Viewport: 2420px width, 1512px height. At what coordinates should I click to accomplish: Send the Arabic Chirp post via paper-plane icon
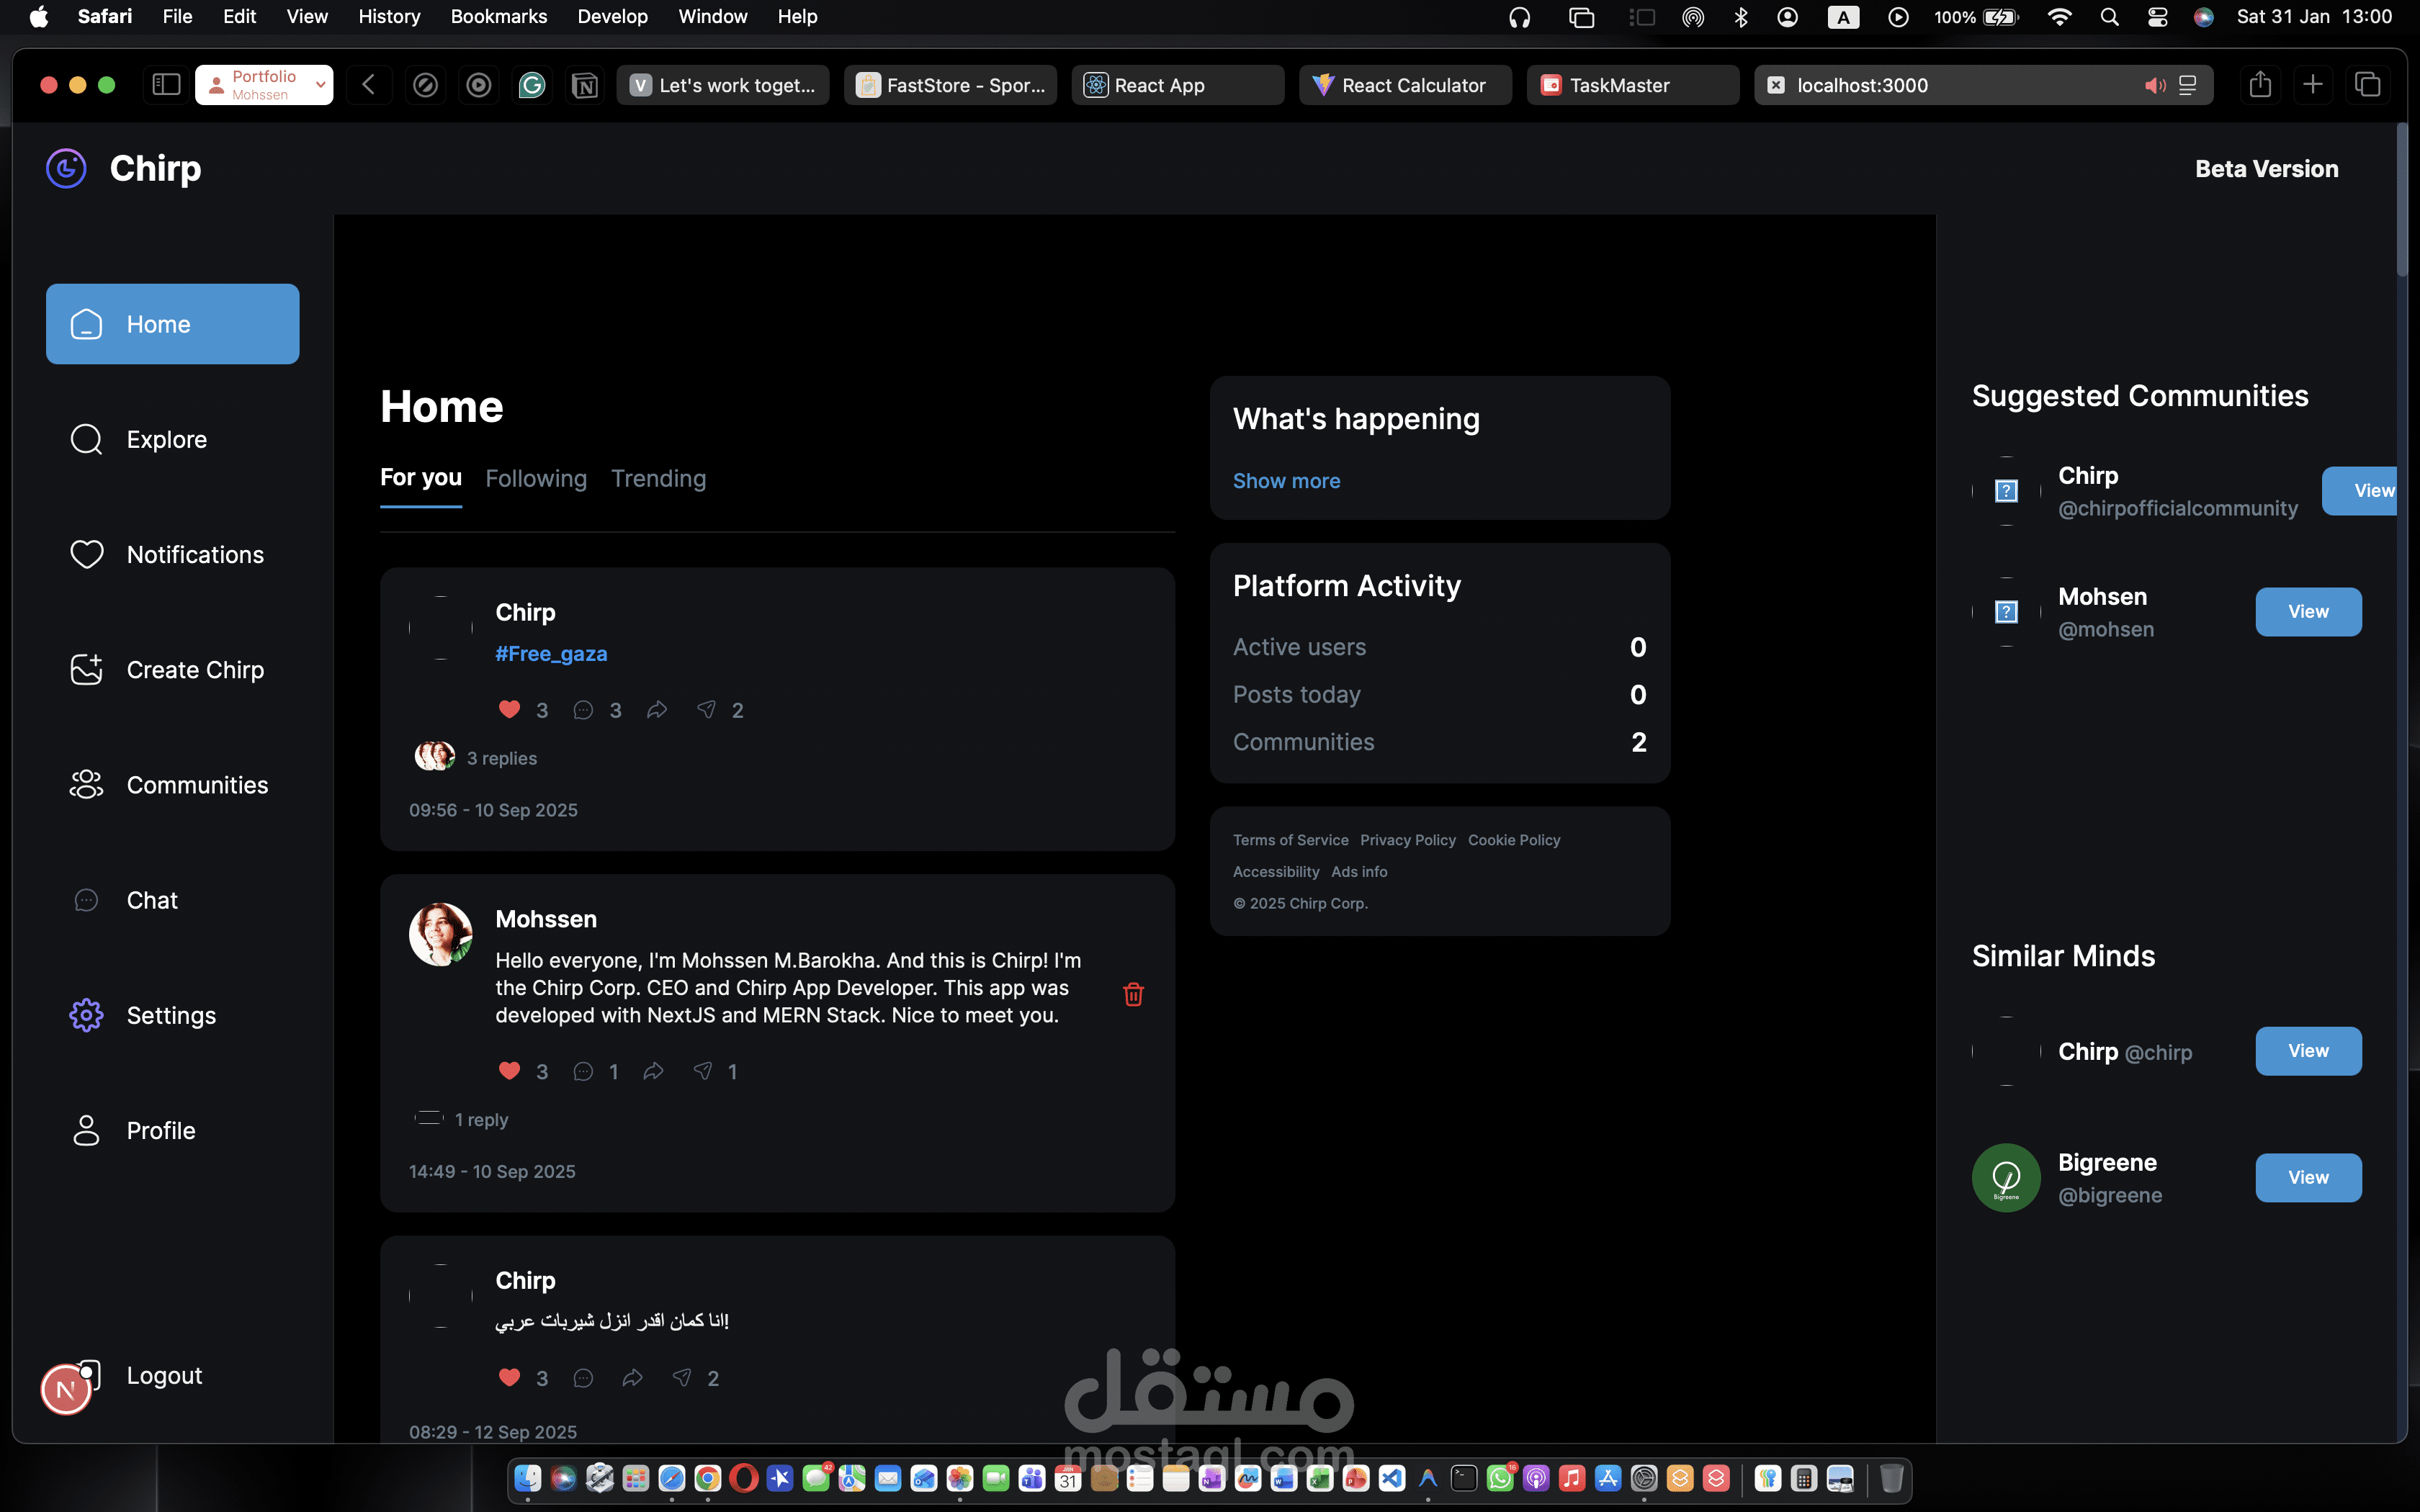[x=682, y=1378]
